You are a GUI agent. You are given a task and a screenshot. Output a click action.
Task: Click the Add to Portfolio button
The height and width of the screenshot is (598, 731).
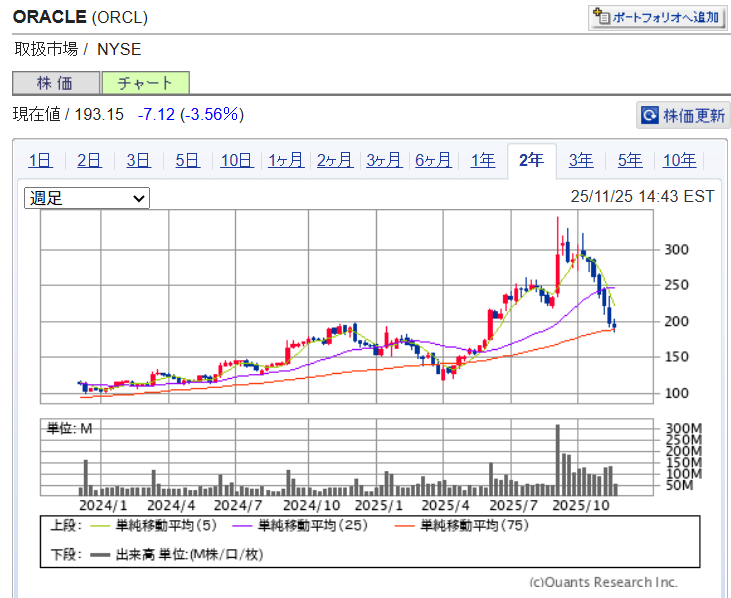tap(656, 17)
